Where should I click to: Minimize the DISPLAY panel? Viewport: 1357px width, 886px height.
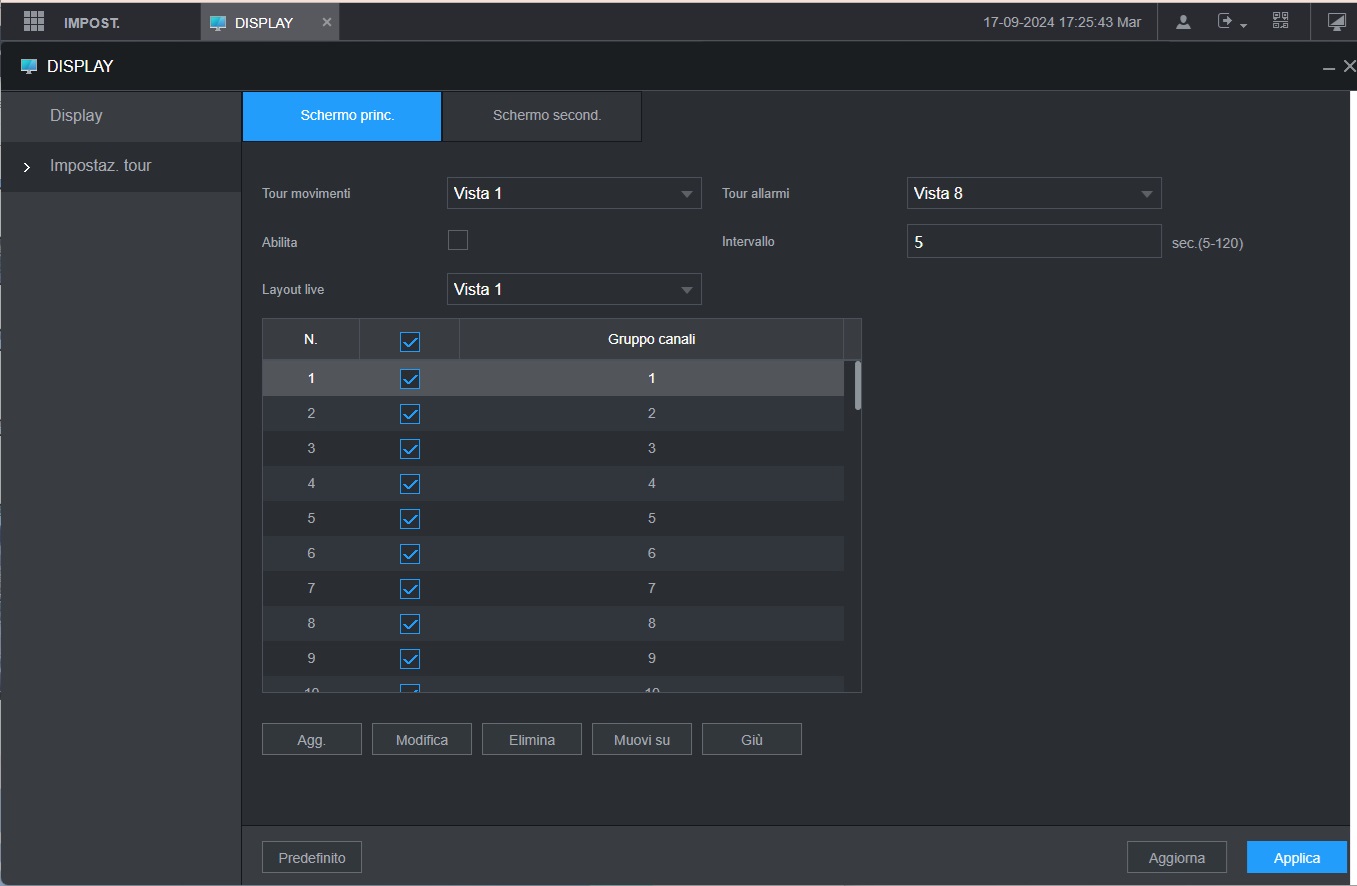pyautogui.click(x=1328, y=68)
